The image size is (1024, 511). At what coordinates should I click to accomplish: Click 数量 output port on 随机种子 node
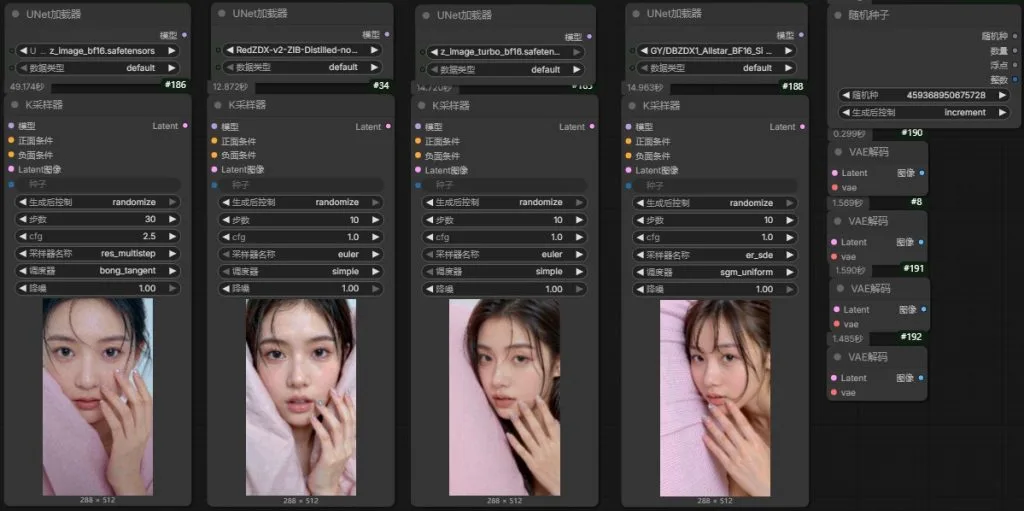click(1014, 51)
